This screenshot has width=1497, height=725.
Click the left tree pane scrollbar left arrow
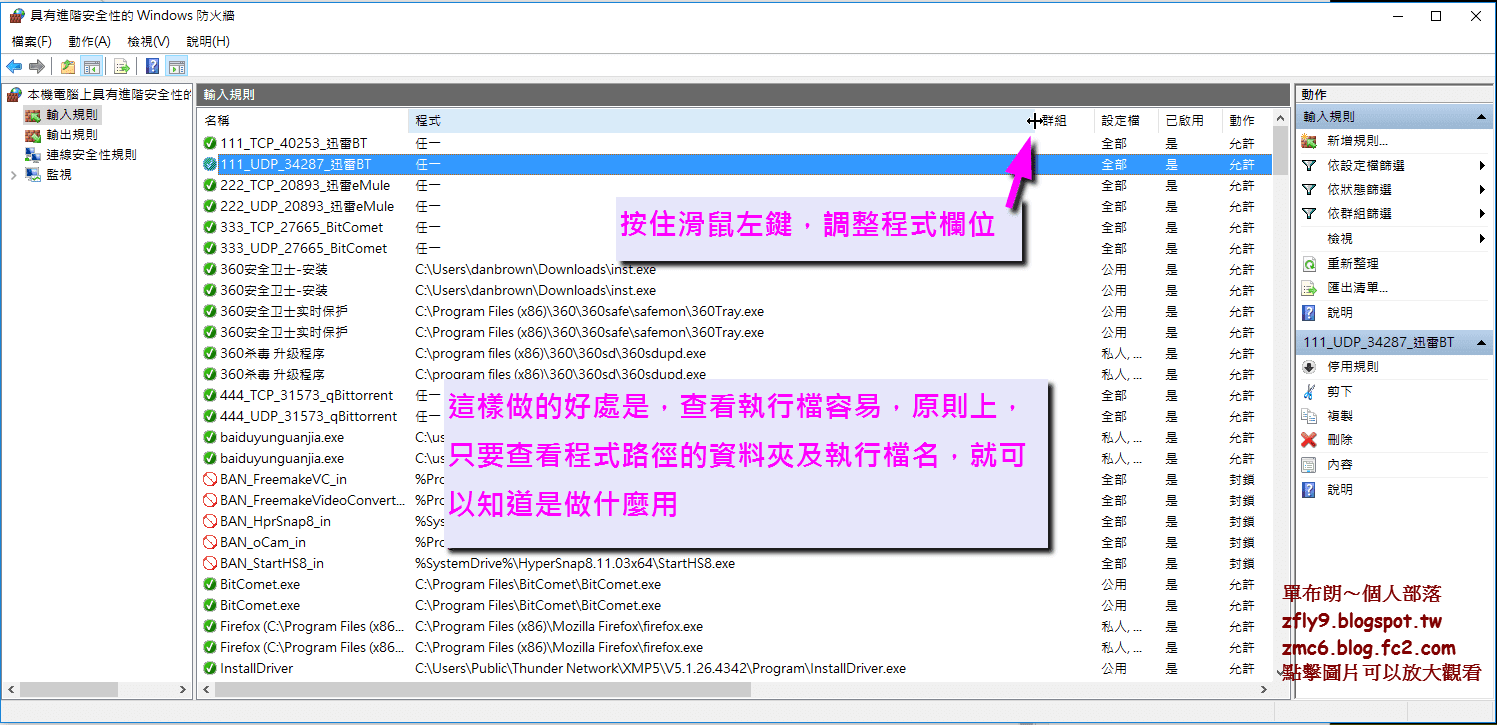click(x=10, y=689)
